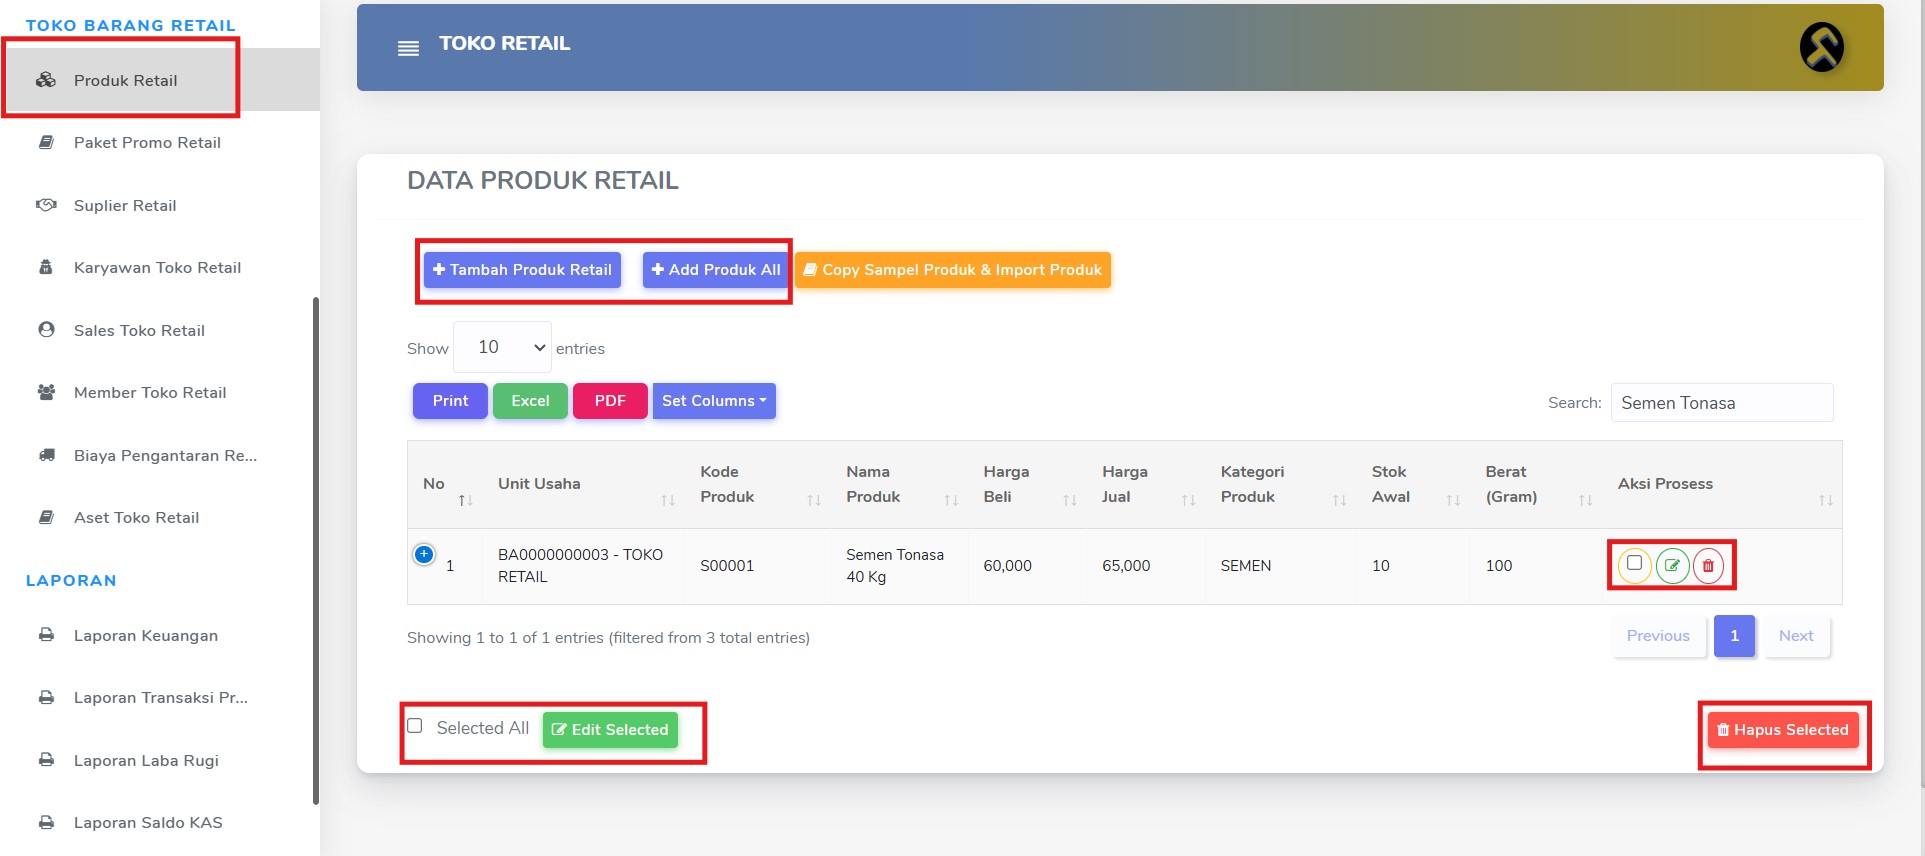Screen dimensions: 1925x856
Task: Export table with Excel button
Action: (530, 401)
